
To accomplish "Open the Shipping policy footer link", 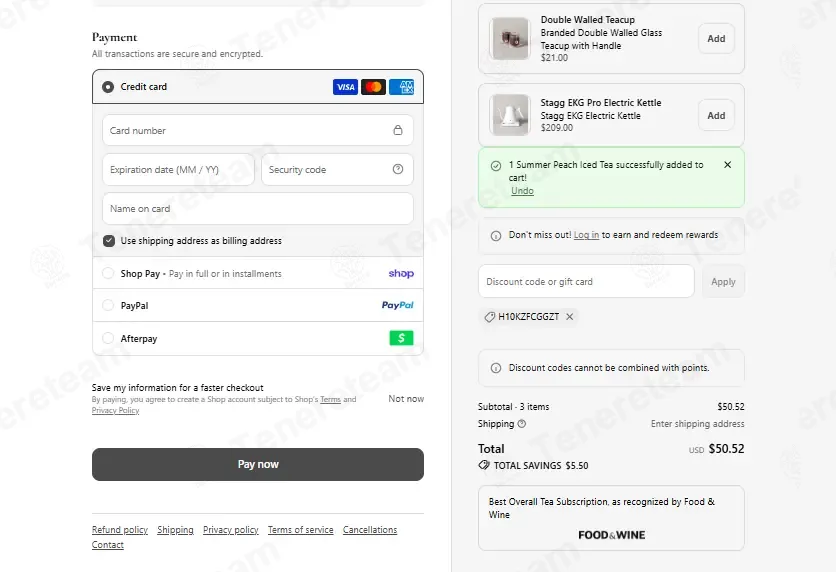I will (175, 530).
